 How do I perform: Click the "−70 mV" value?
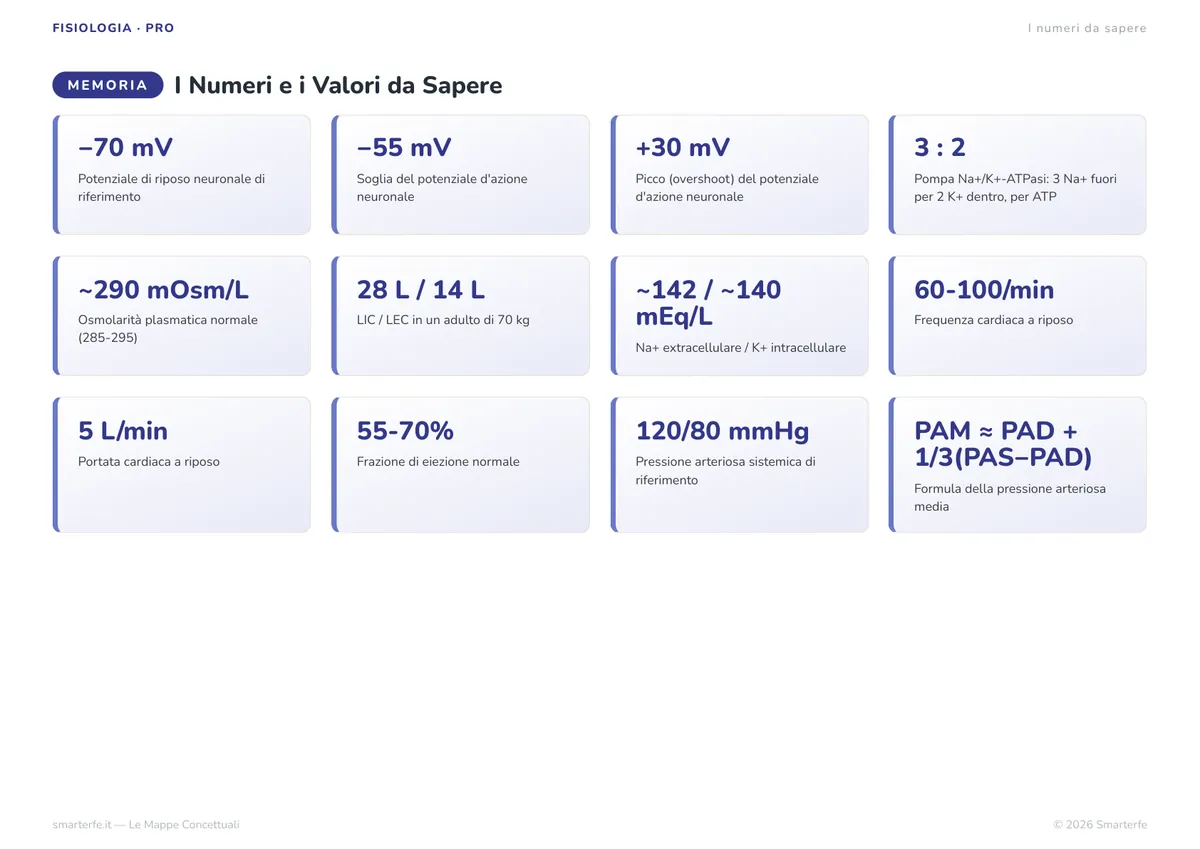pyautogui.click(x=125, y=148)
